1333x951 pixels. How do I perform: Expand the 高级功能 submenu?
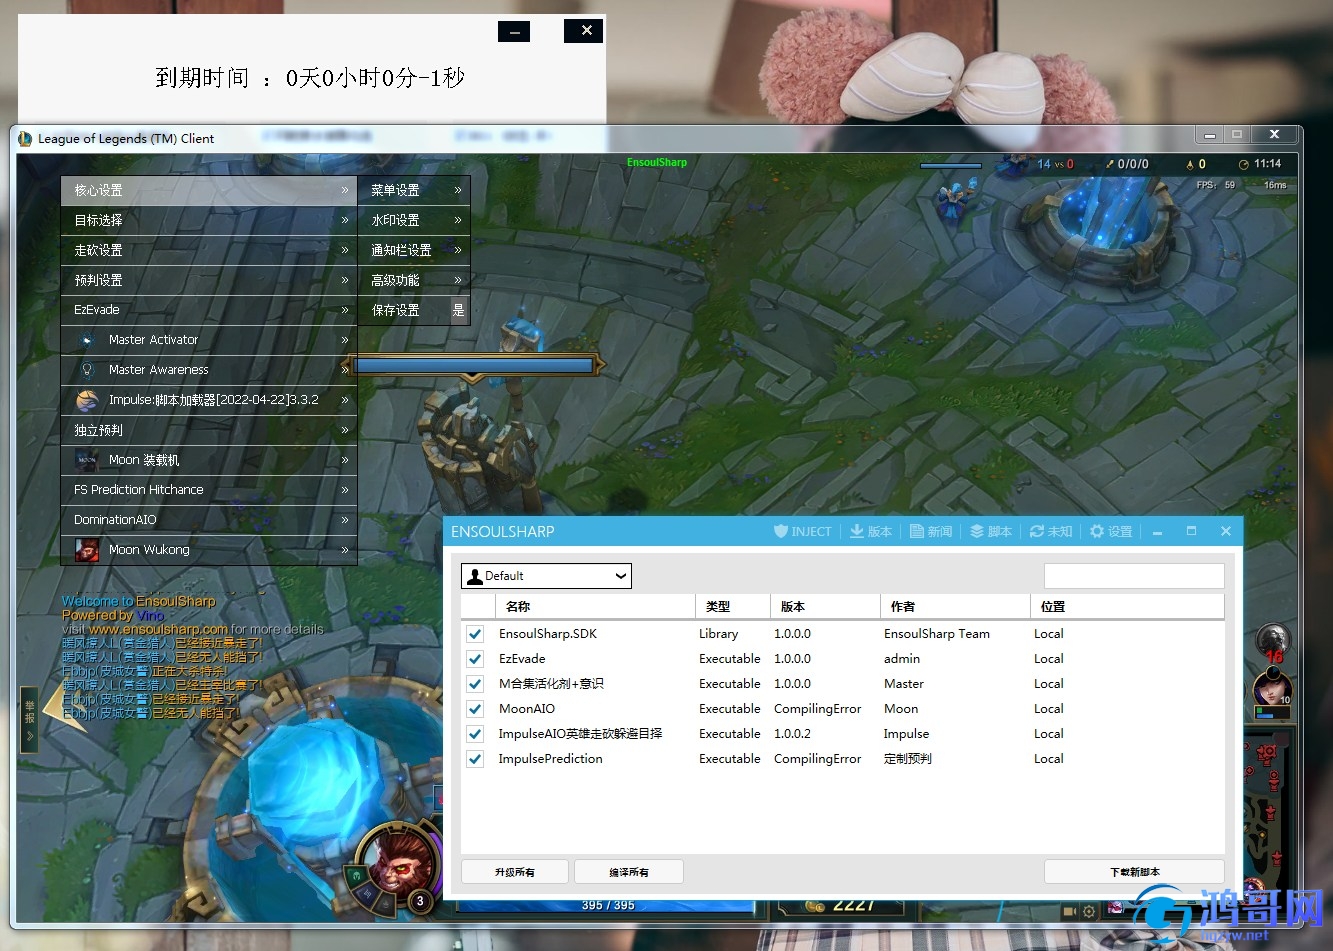coord(414,280)
